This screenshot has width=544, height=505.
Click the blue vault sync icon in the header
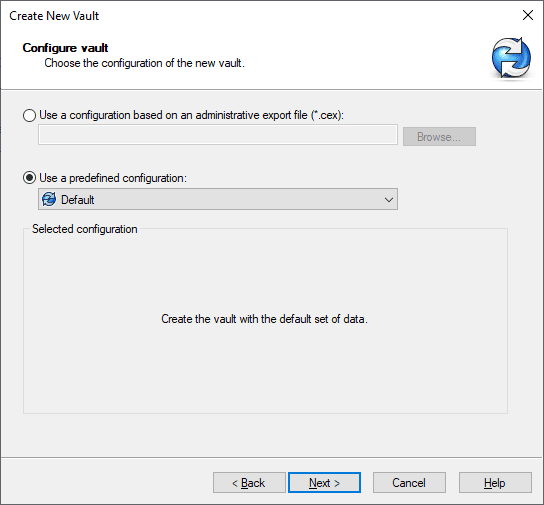pos(511,58)
